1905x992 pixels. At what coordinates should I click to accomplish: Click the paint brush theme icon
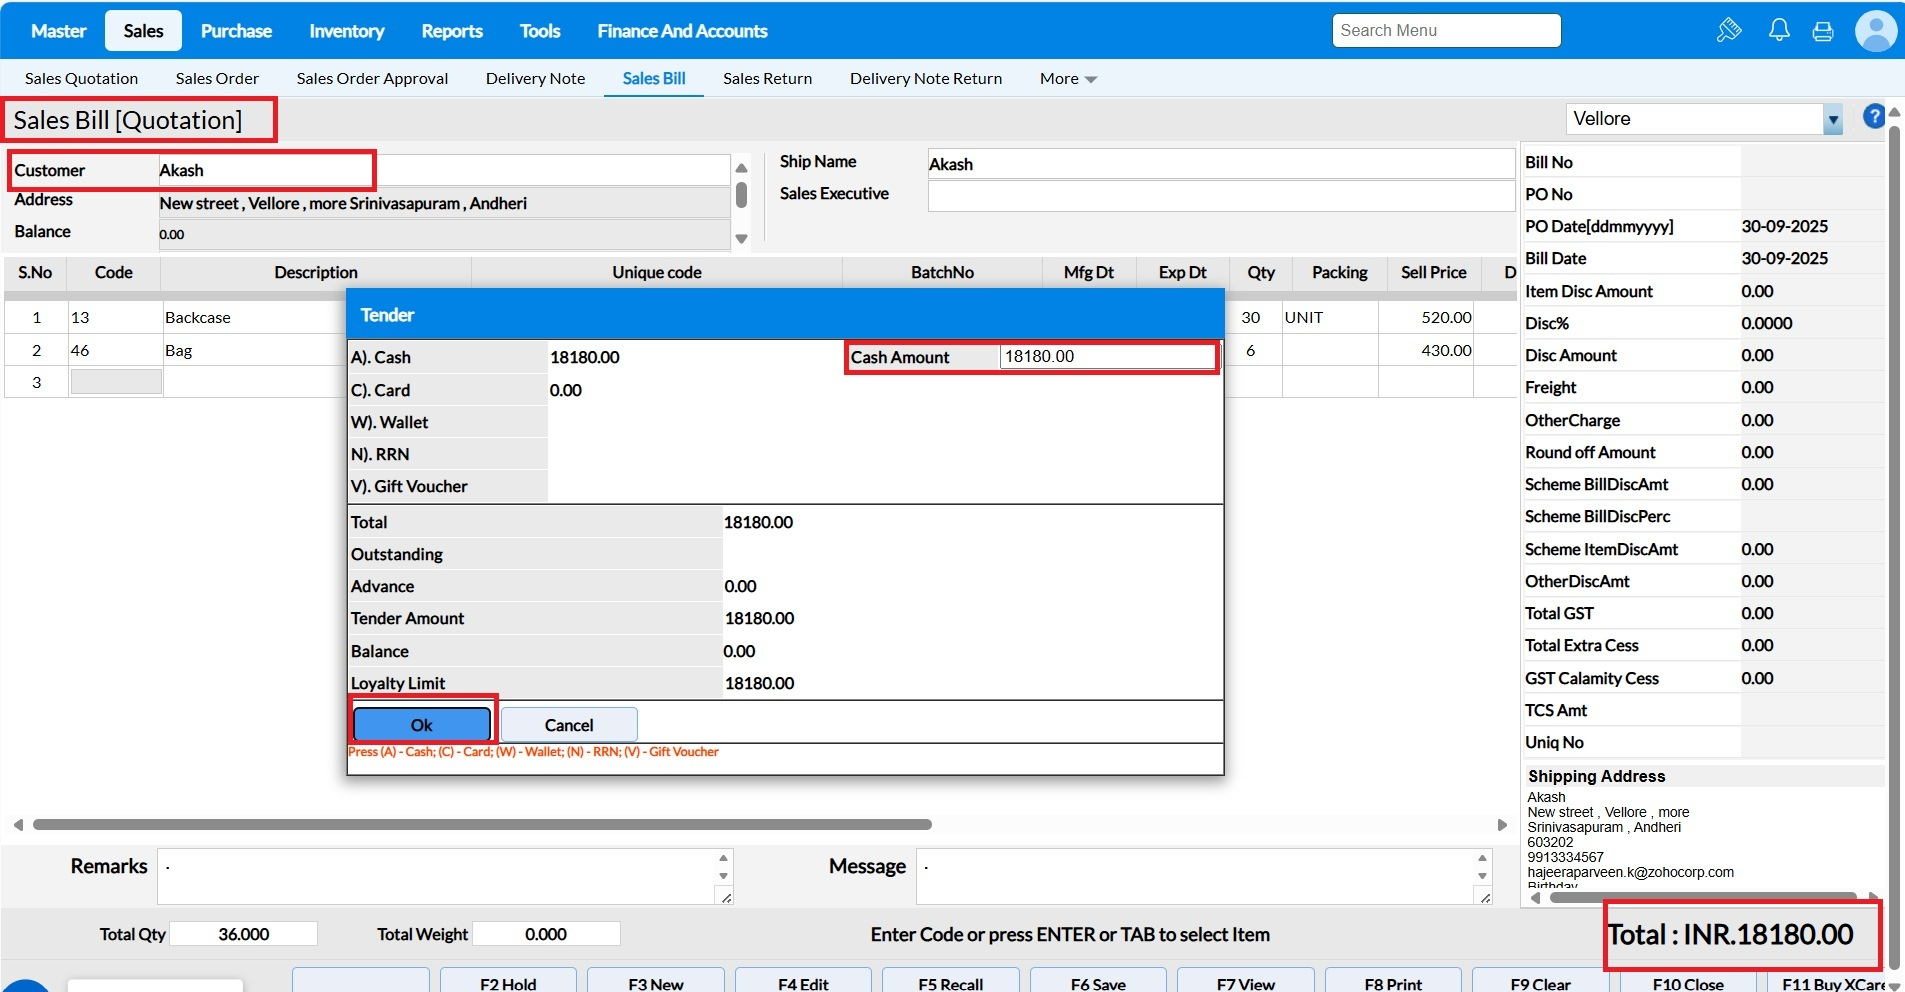point(1728,30)
